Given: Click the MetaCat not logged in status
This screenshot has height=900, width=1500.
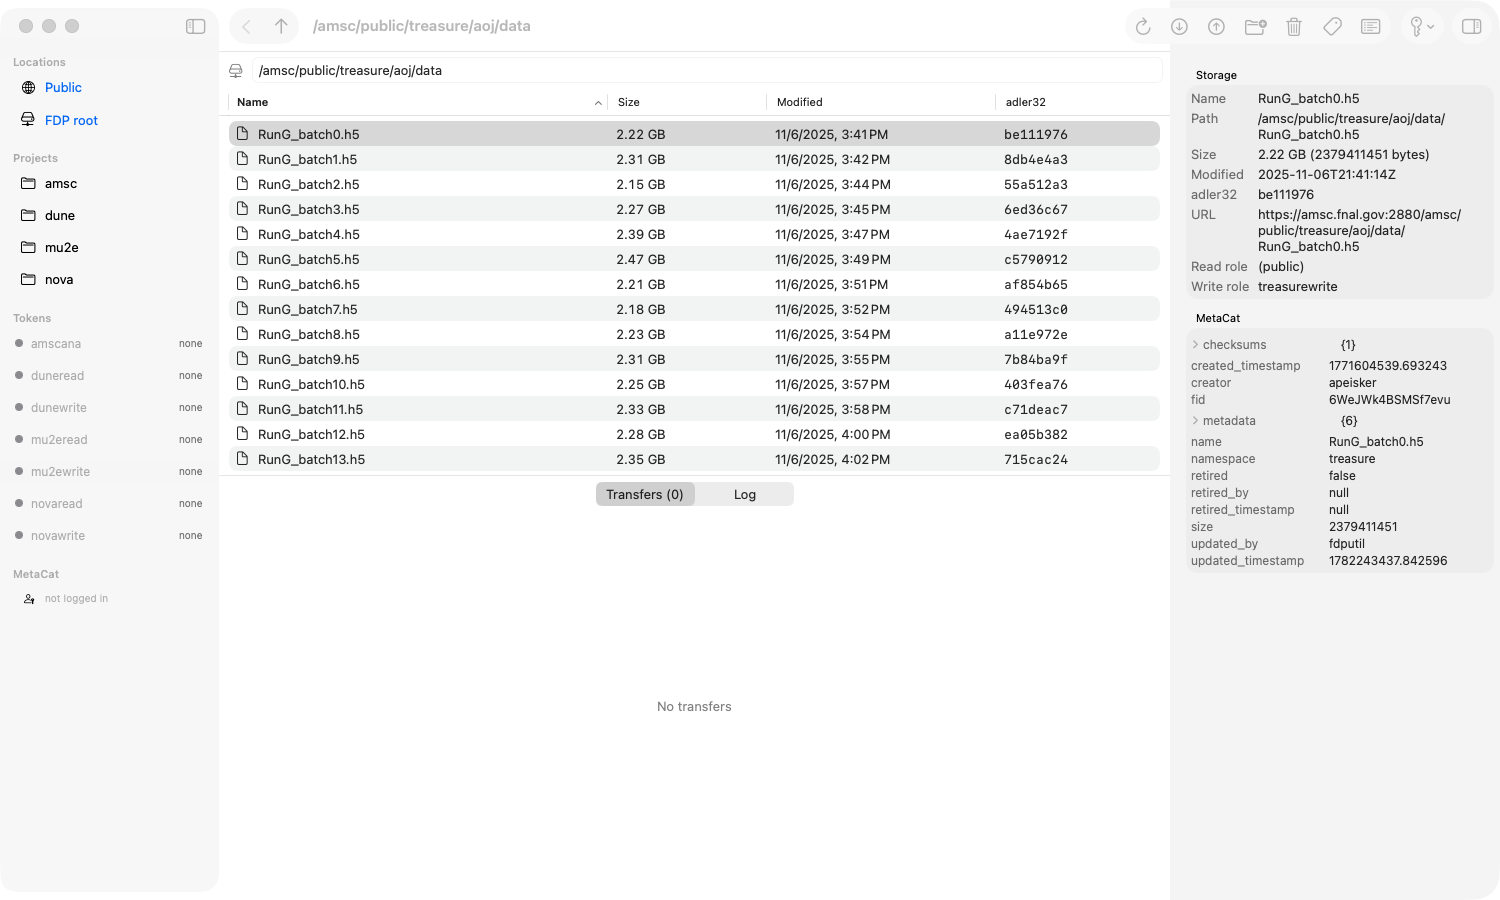Looking at the screenshot, I should tap(76, 599).
